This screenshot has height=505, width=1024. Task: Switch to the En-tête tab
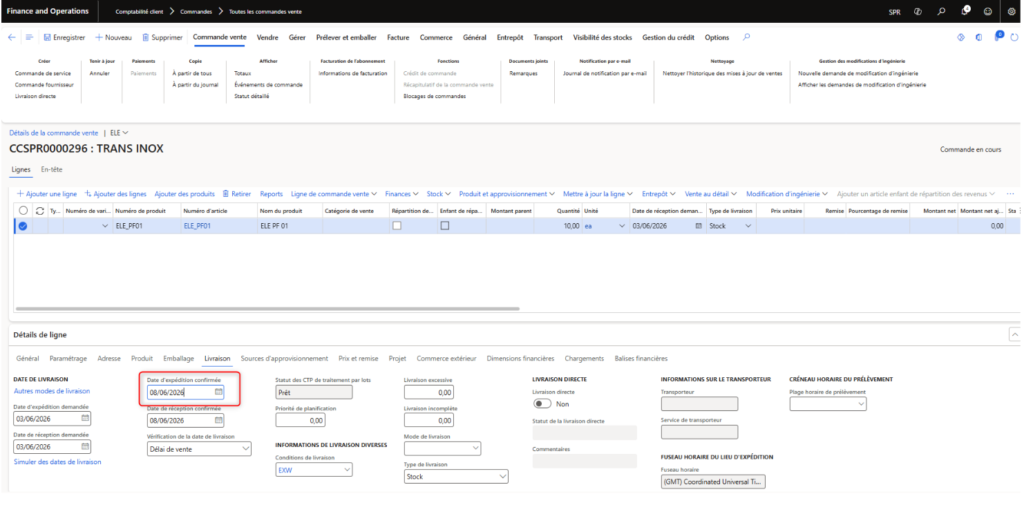pyautogui.click(x=52, y=169)
